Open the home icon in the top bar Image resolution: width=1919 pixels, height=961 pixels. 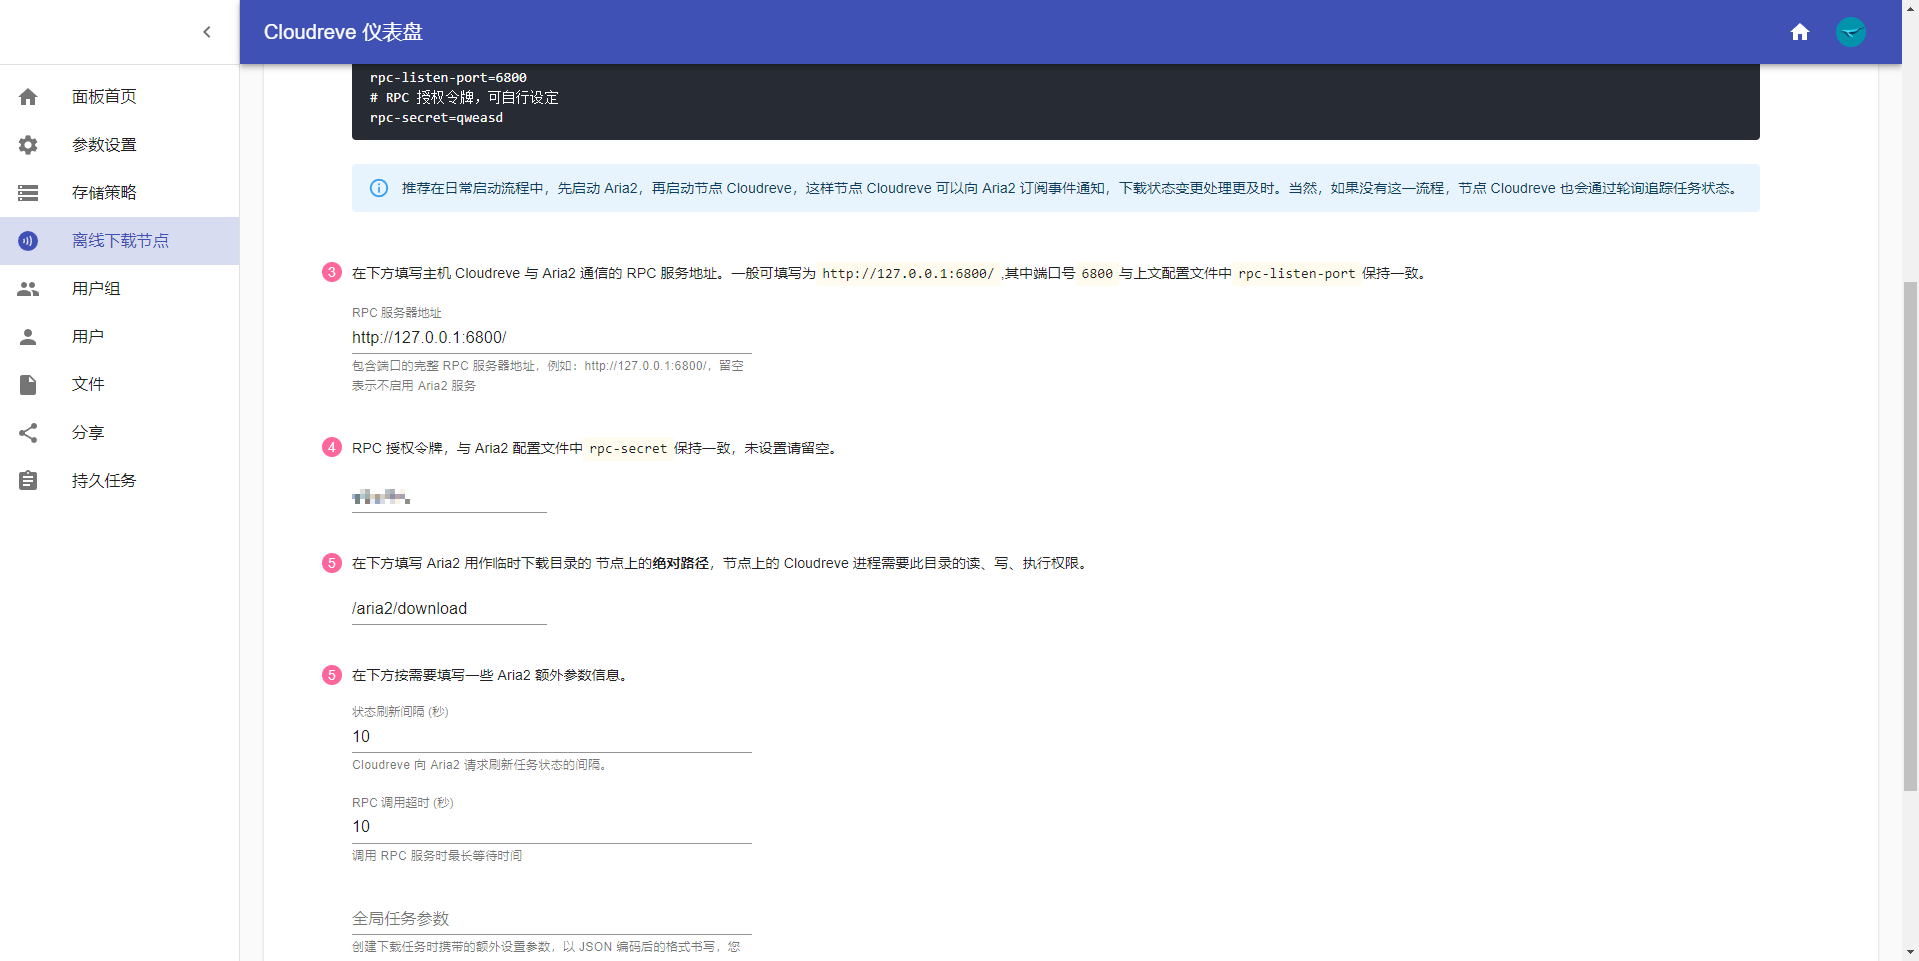pos(1800,32)
